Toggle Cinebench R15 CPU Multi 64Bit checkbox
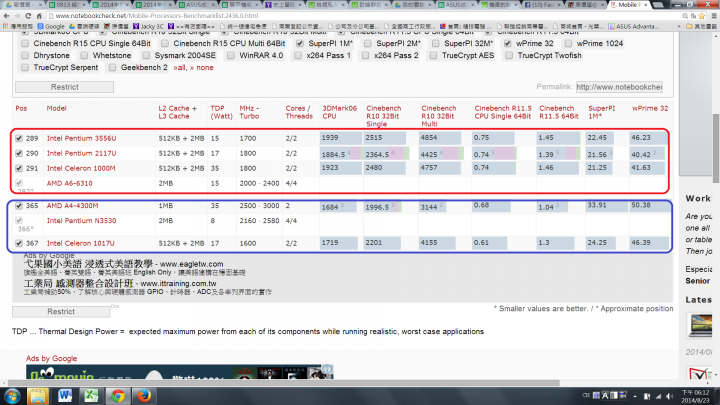This screenshot has width=720, height=405. click(165, 44)
